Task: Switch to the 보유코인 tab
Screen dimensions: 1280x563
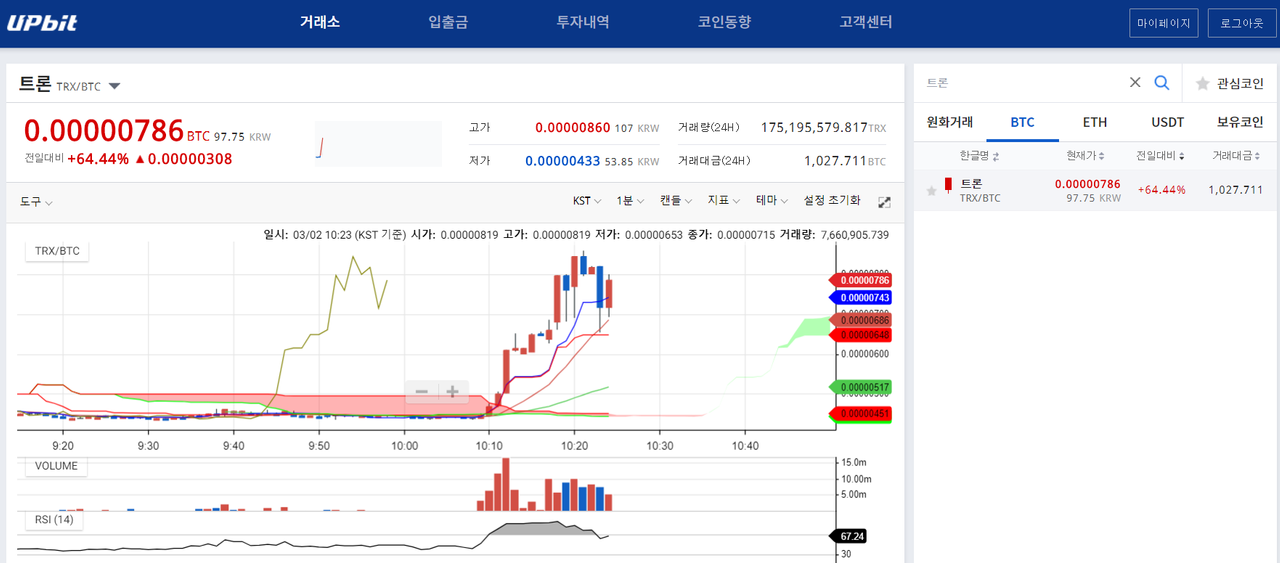Action: 1240,122
